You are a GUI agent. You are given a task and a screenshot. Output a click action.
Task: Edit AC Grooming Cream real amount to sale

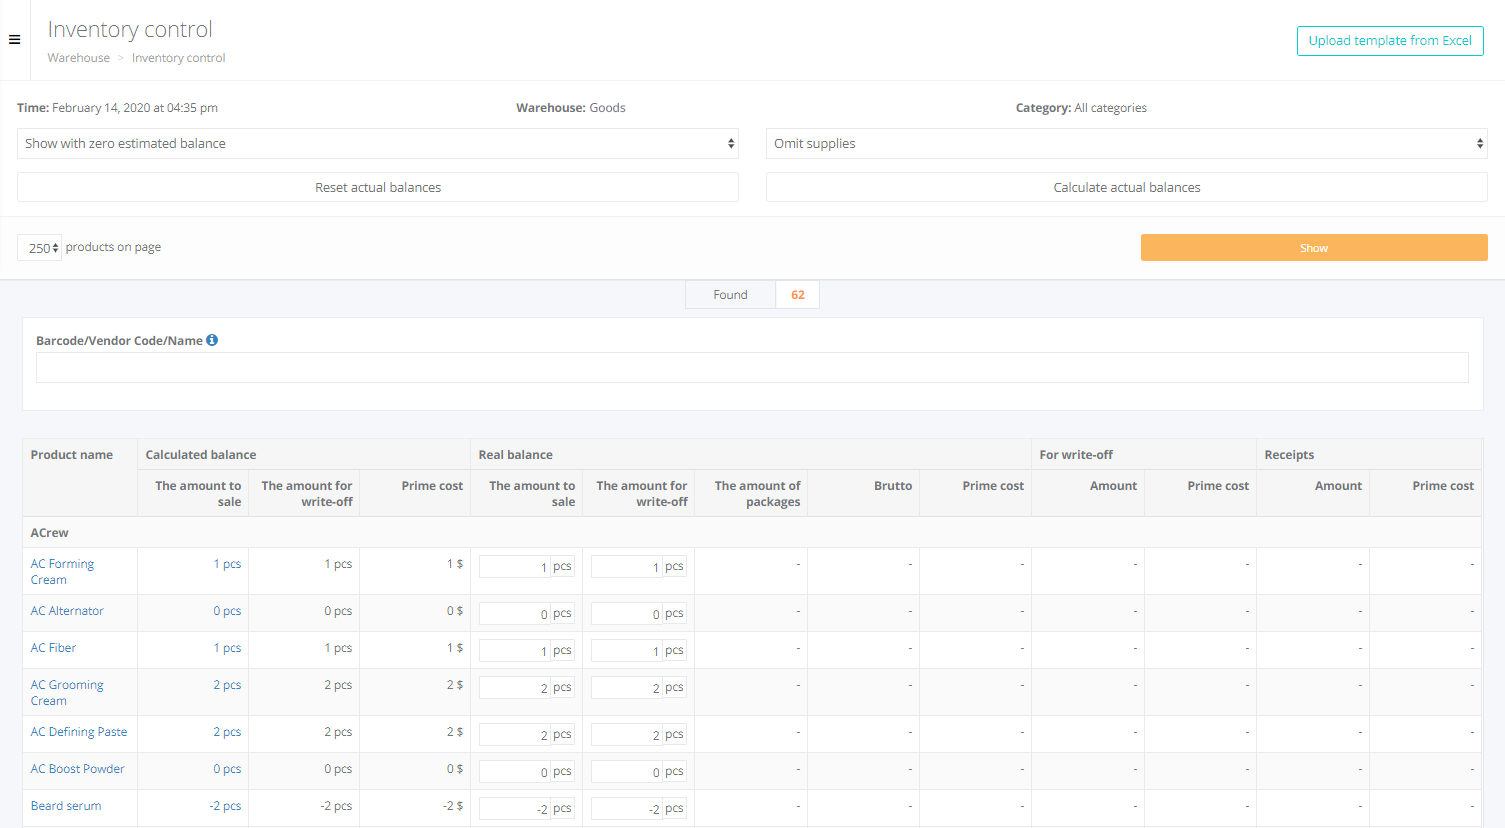click(515, 688)
